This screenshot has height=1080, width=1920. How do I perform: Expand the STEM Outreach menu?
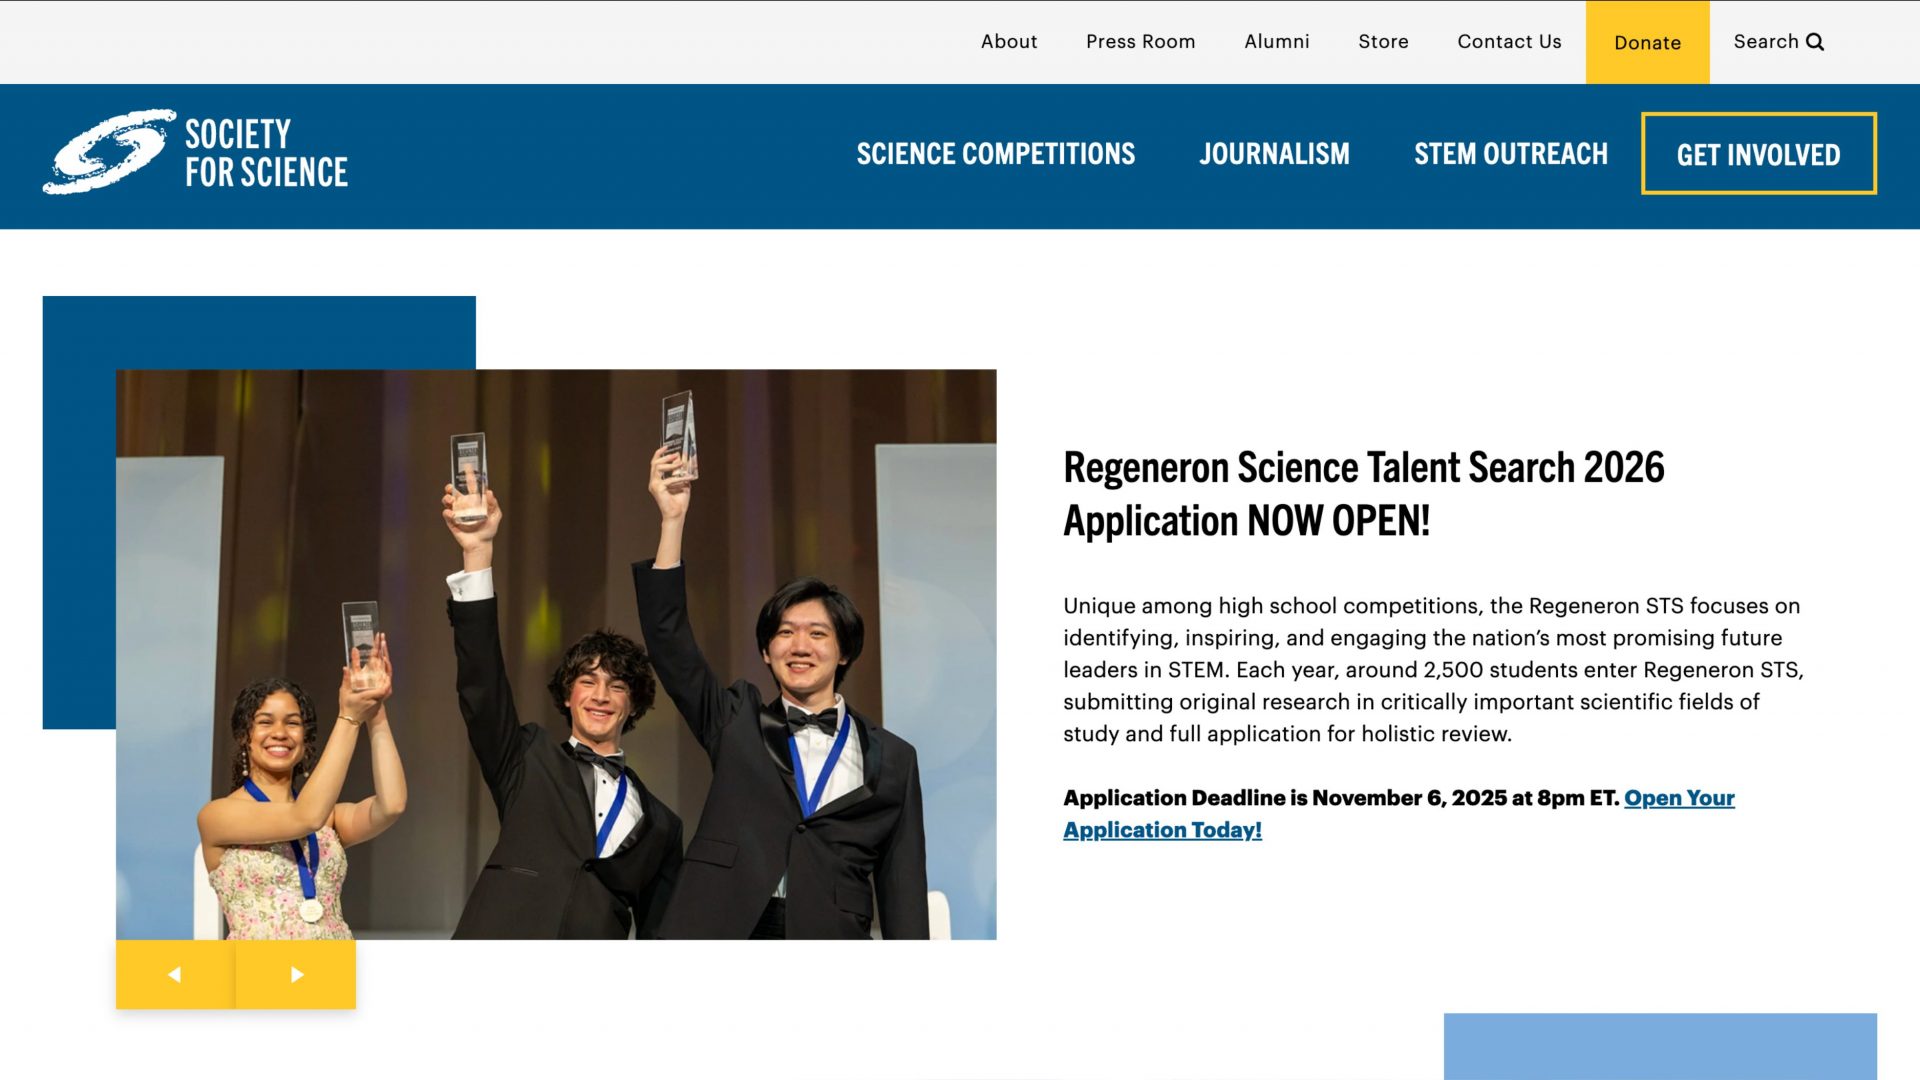1510,154
